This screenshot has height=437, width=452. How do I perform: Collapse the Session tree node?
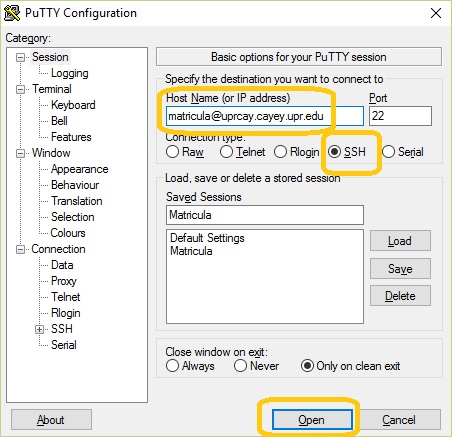tap(20, 57)
